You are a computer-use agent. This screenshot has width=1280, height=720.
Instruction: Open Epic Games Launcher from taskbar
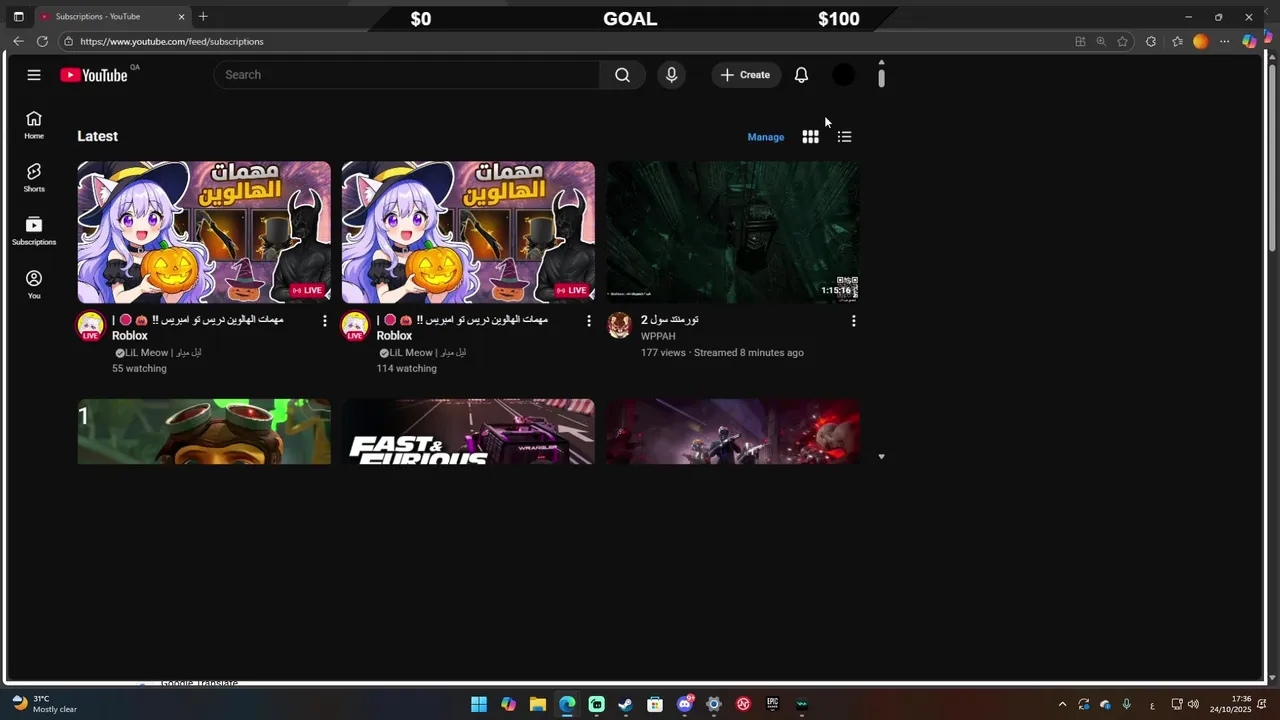[x=772, y=704]
